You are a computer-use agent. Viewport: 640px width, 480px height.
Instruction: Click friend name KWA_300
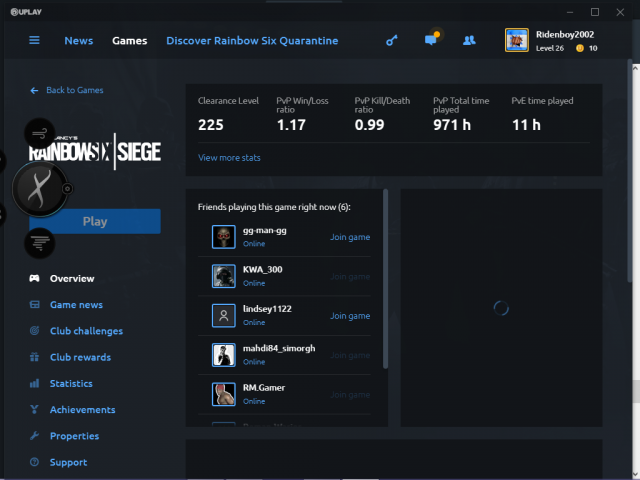tap(262, 269)
